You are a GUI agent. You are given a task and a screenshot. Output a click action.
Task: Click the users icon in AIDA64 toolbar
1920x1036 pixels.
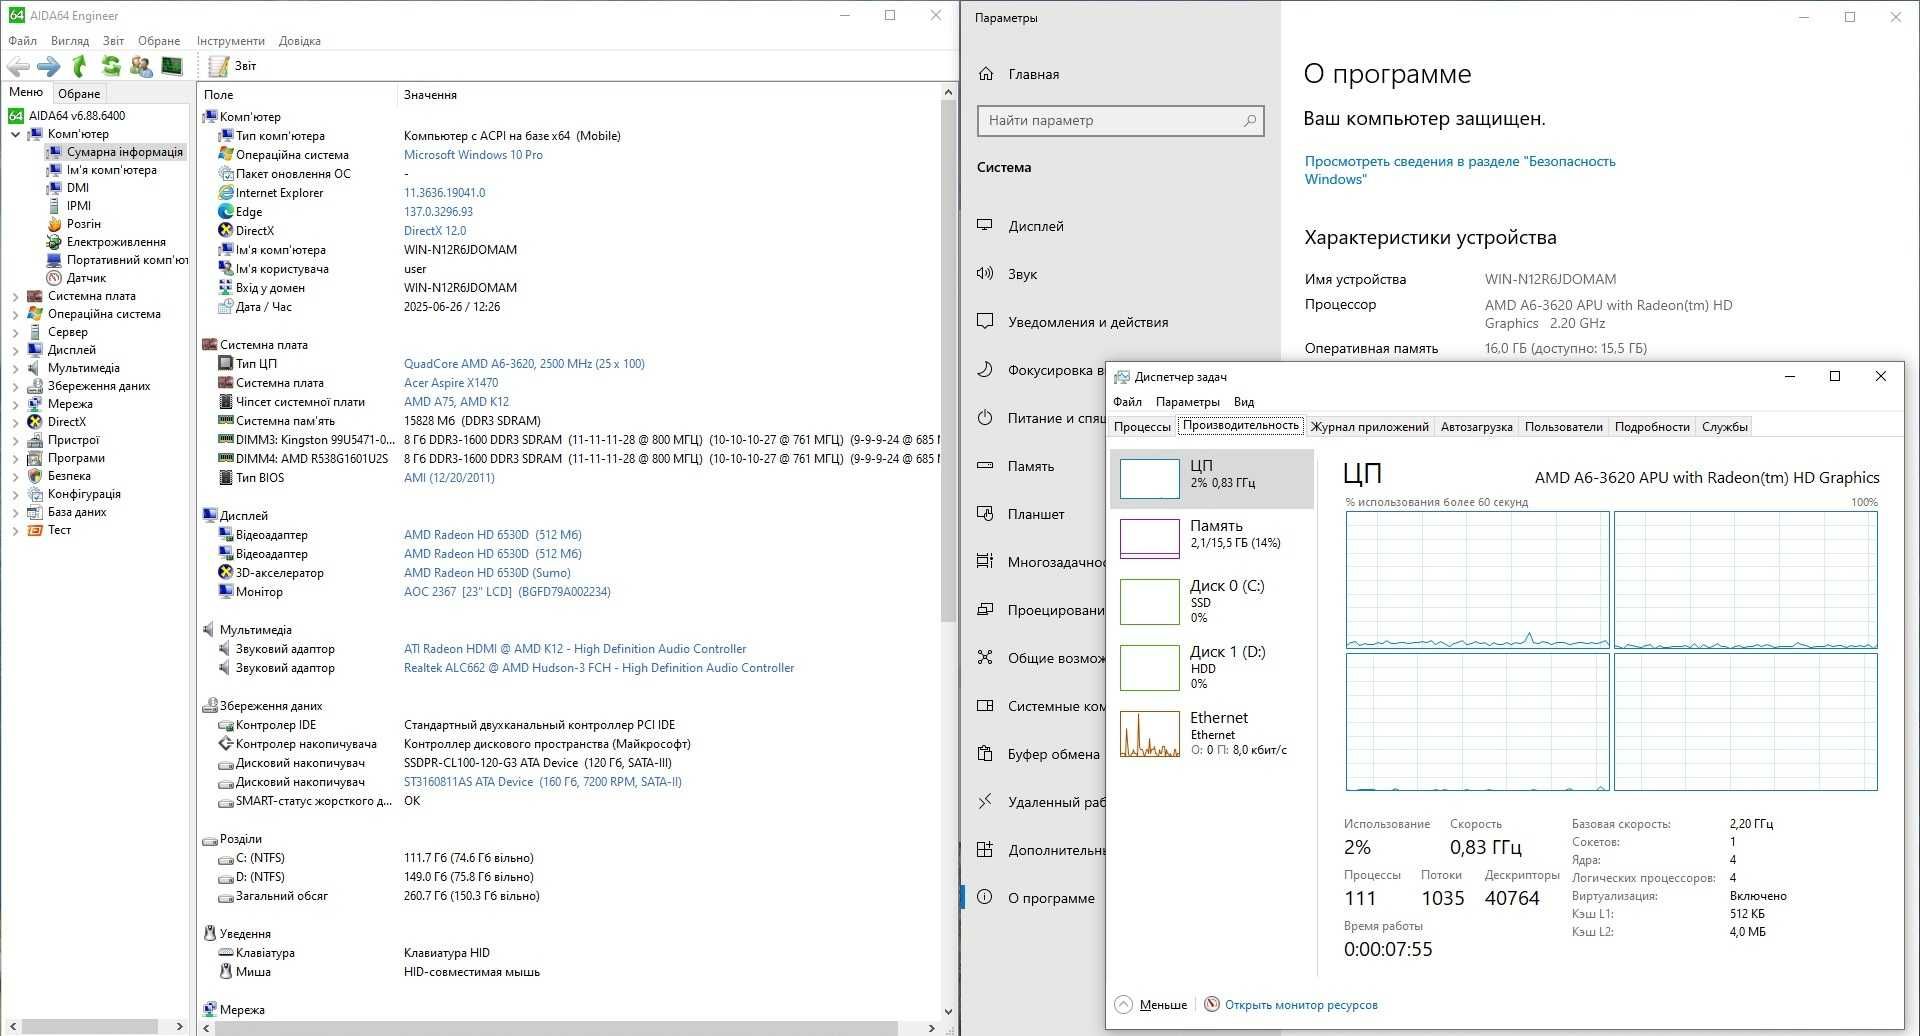(x=141, y=66)
